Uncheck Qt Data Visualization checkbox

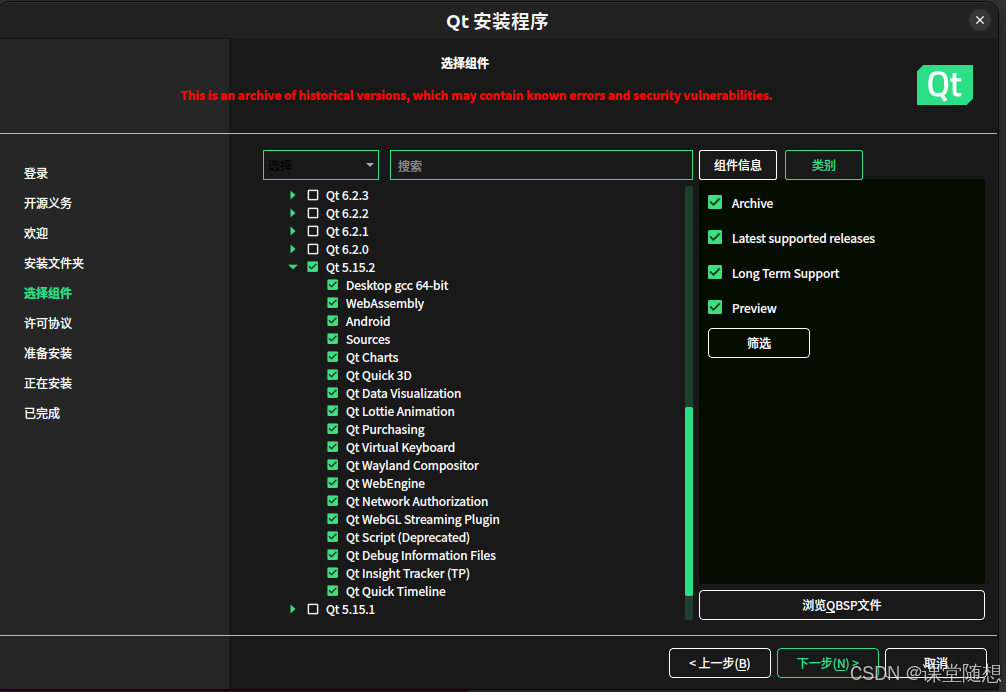(332, 392)
